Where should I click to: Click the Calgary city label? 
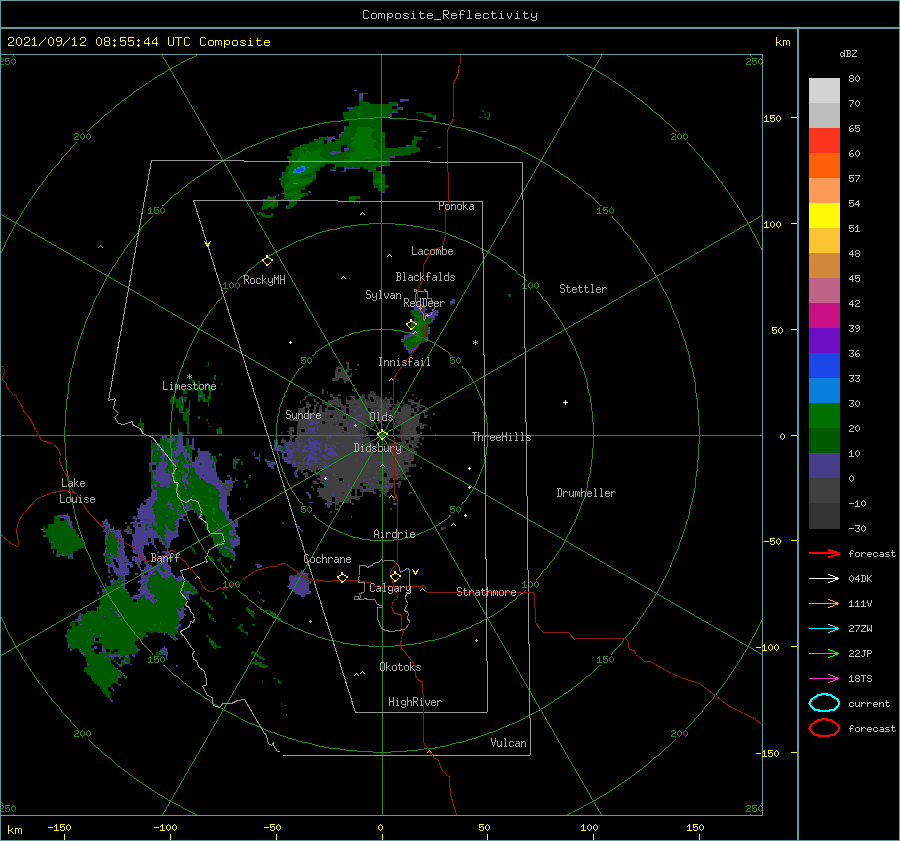click(x=390, y=588)
